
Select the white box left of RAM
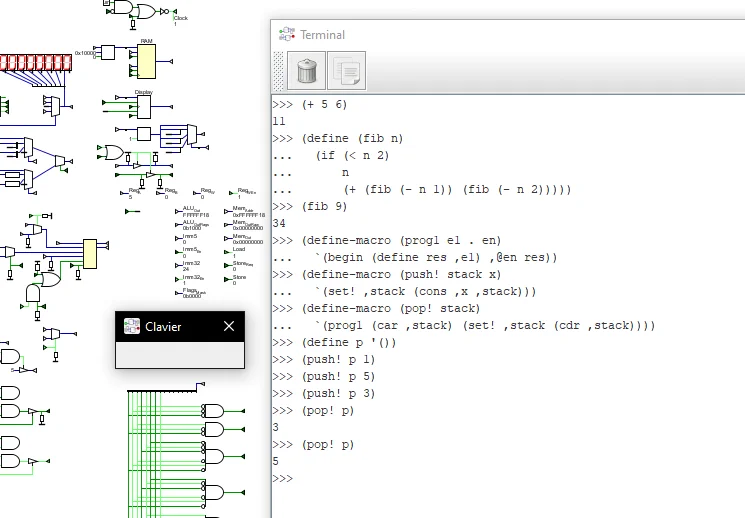tap(108, 52)
